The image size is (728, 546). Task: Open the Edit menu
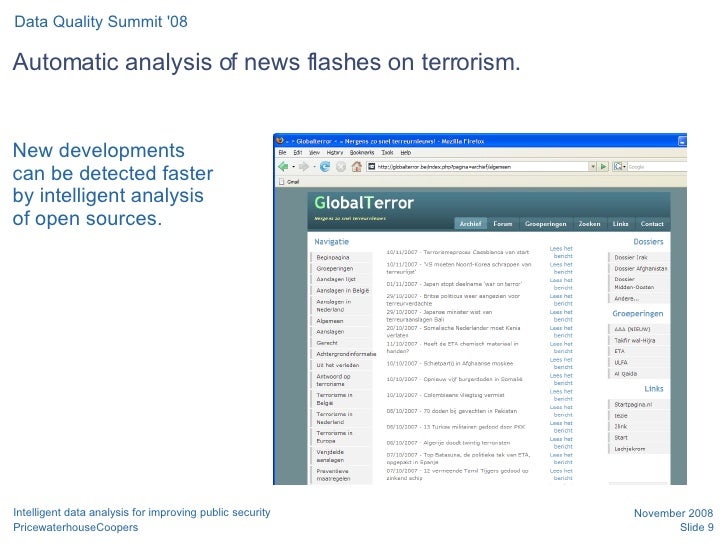pyautogui.click(x=298, y=153)
